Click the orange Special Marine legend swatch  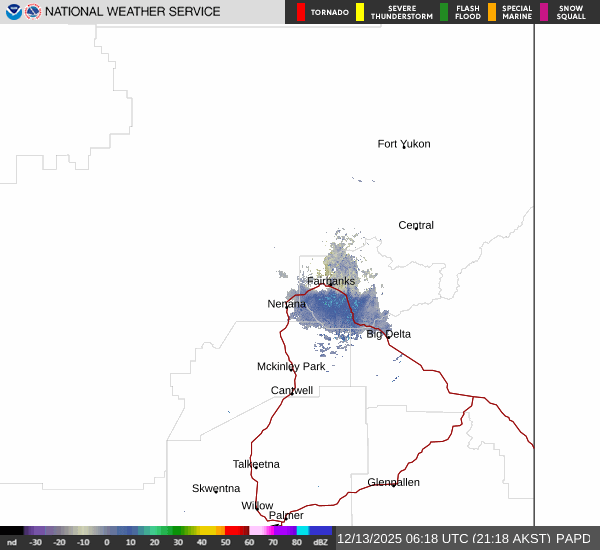click(492, 12)
